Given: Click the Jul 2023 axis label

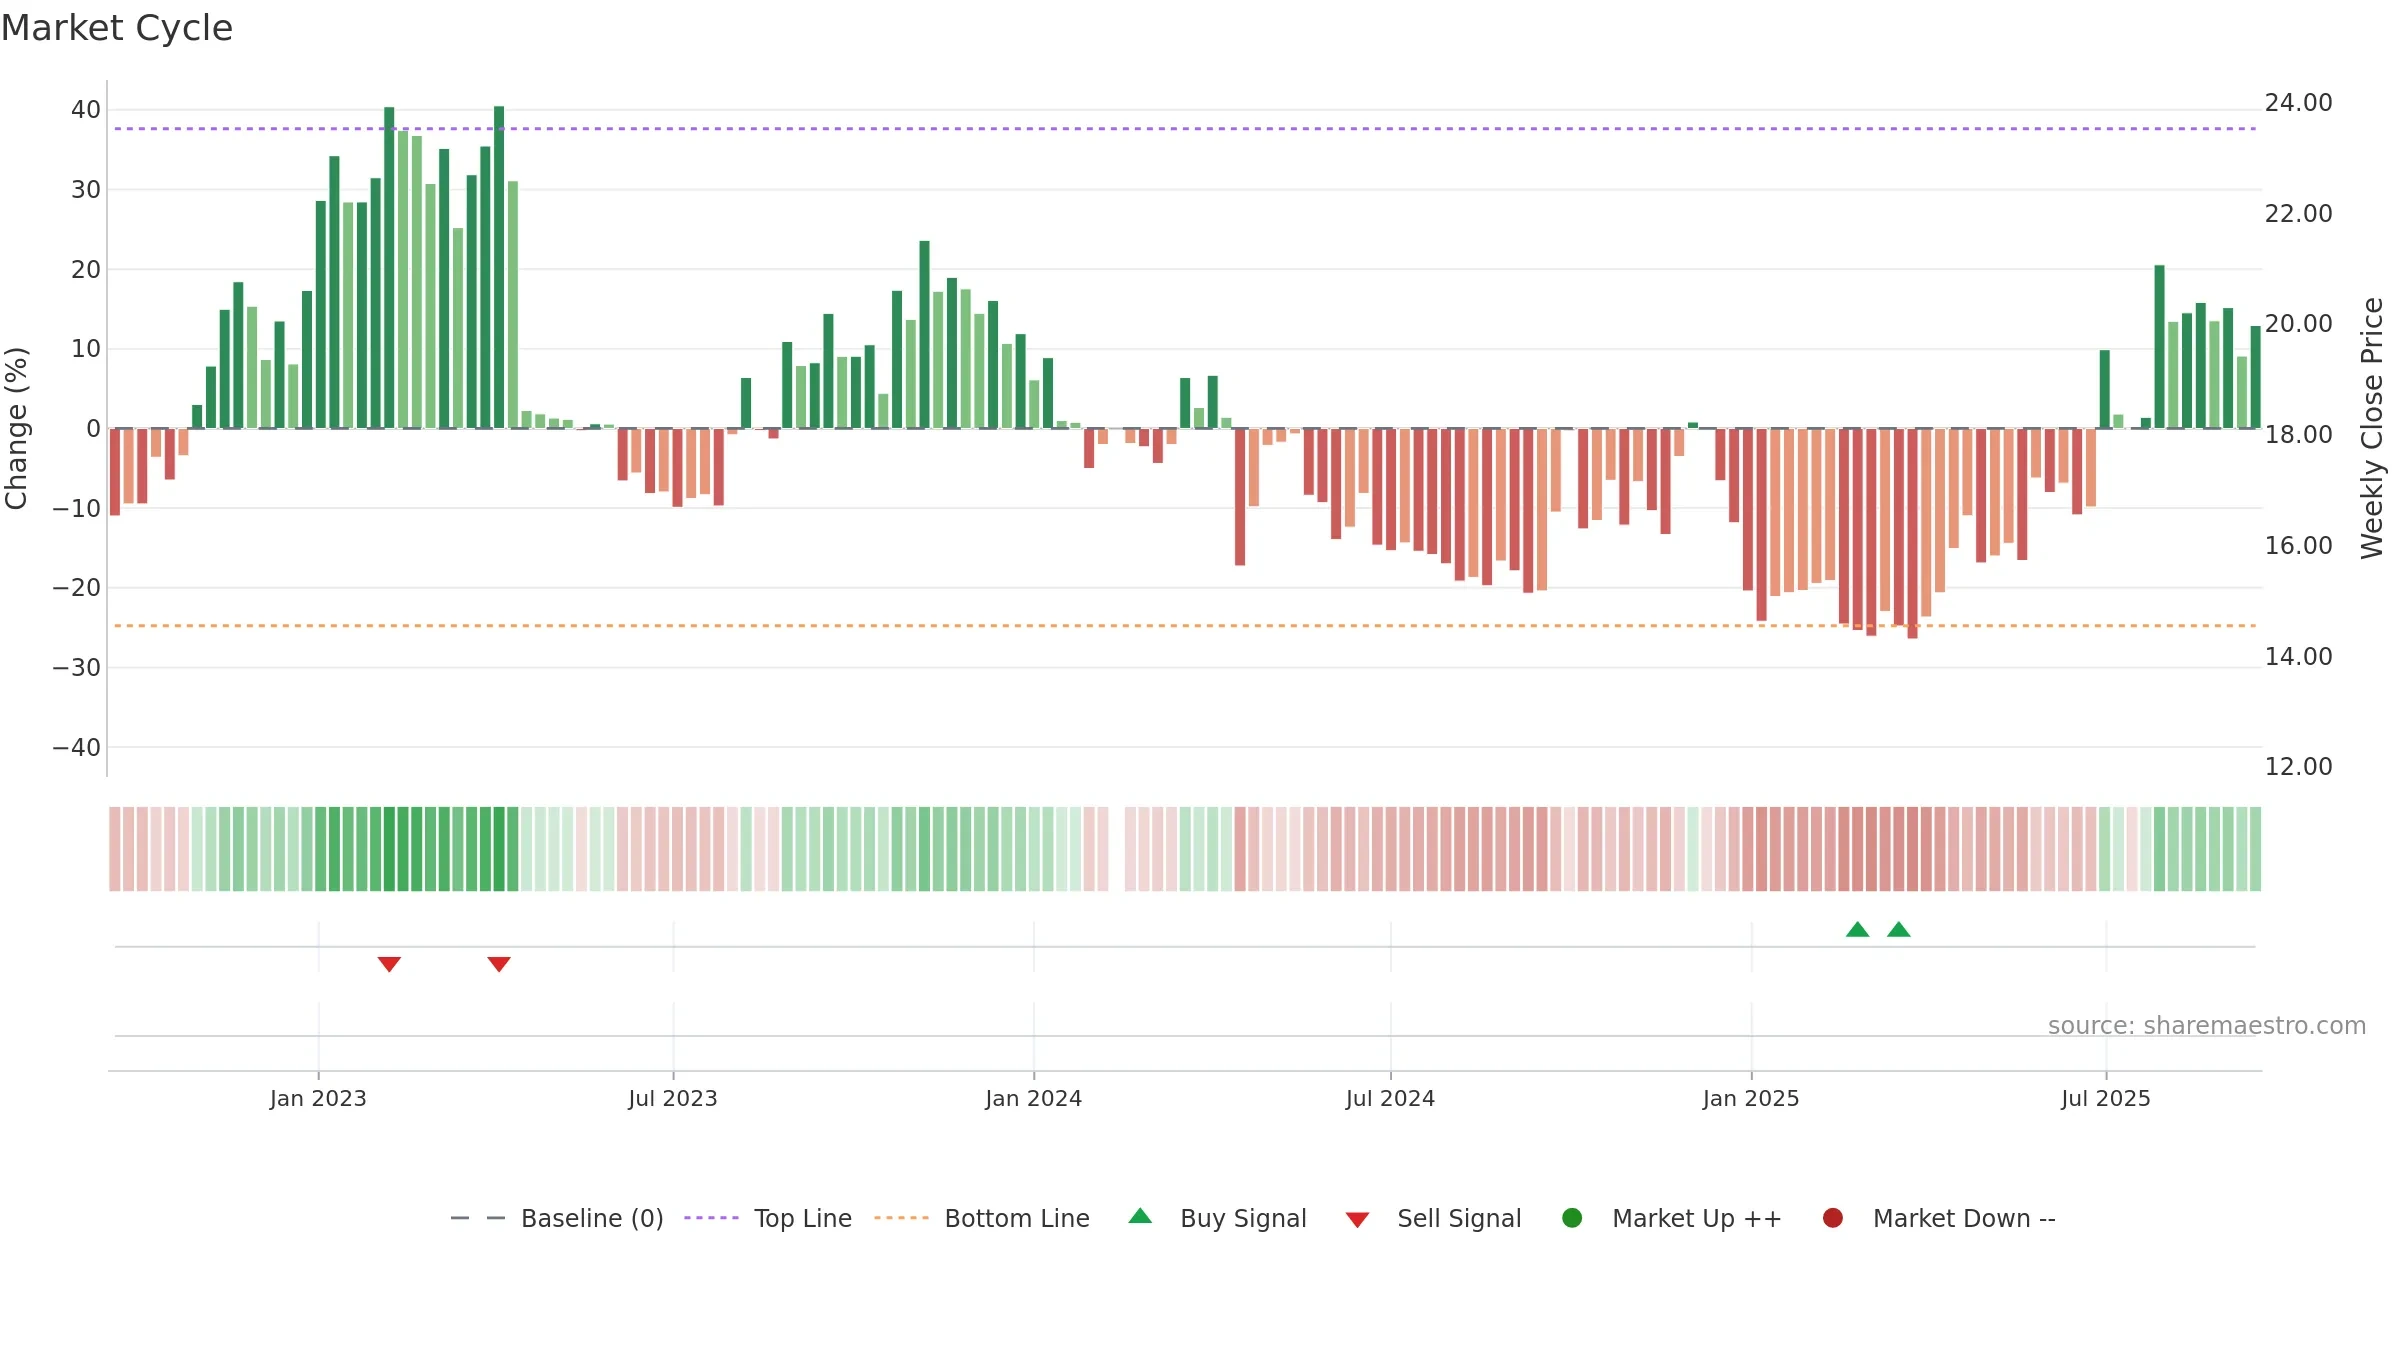Looking at the screenshot, I should point(673,1099).
